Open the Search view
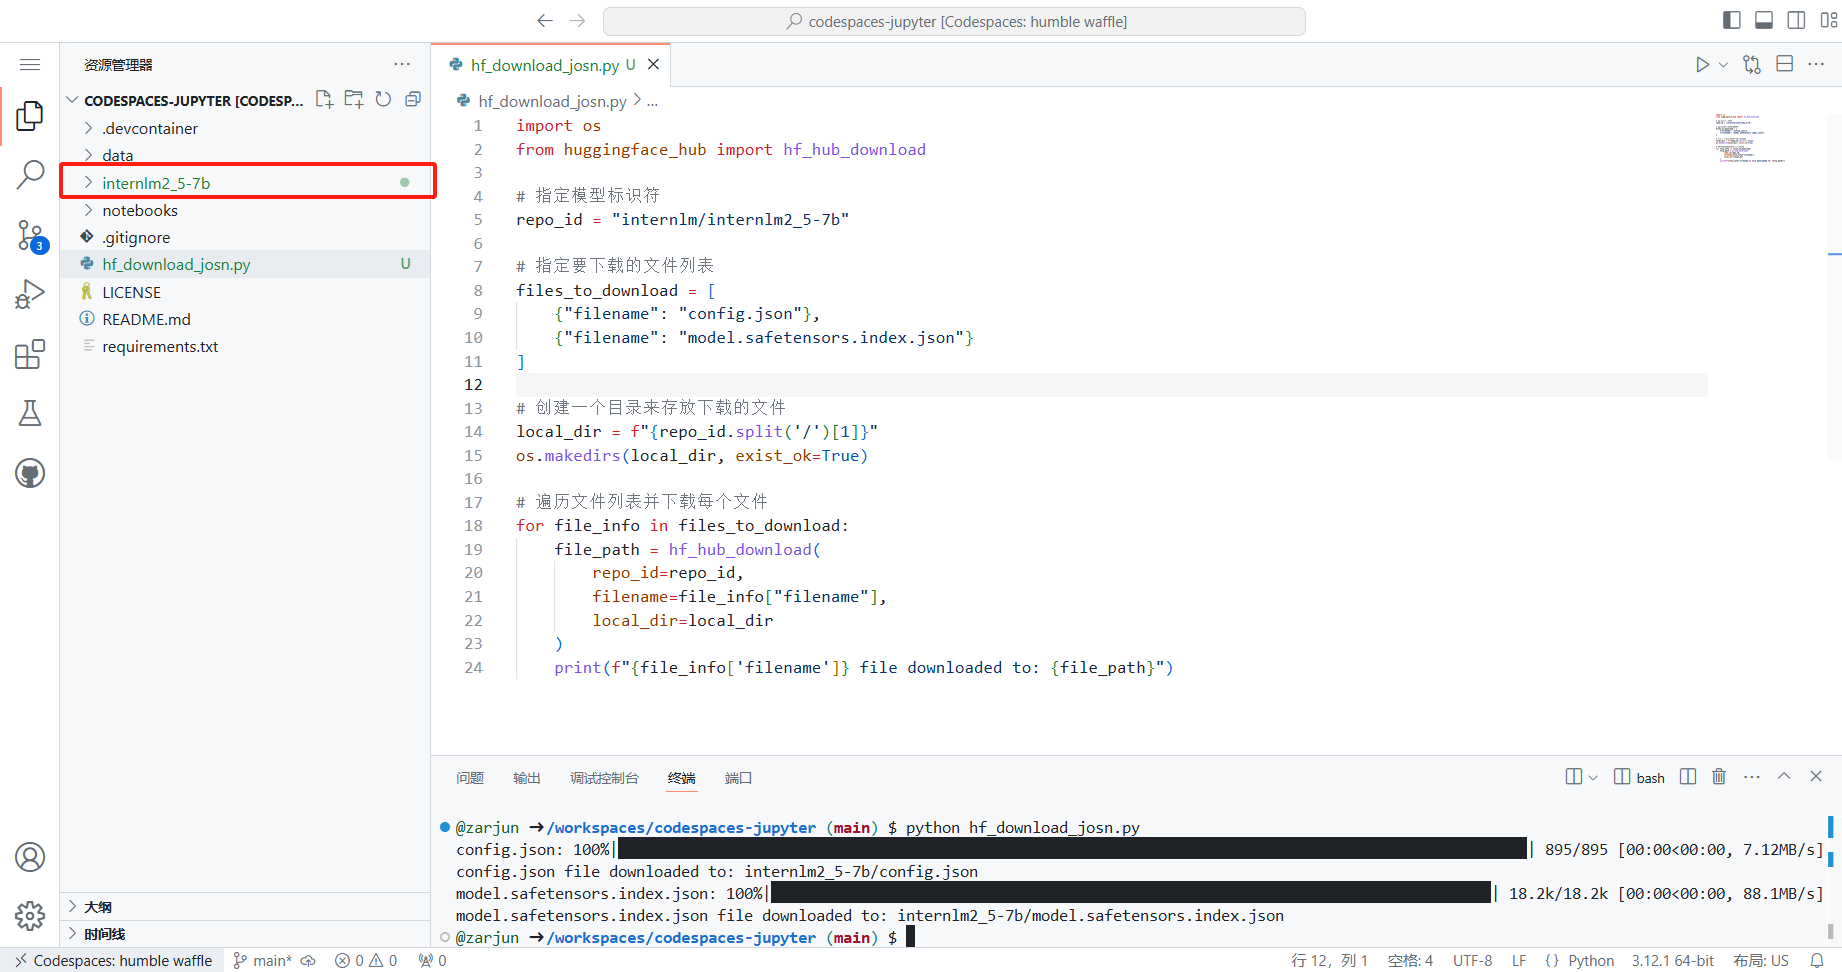This screenshot has width=1842, height=972. [x=30, y=175]
